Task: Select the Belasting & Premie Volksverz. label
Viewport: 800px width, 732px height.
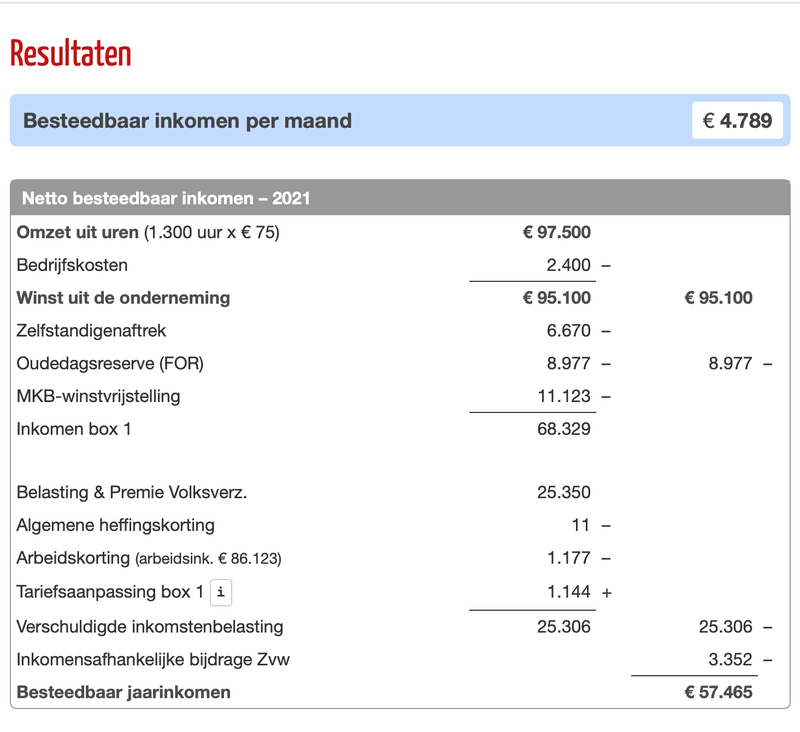Action: [x=132, y=492]
